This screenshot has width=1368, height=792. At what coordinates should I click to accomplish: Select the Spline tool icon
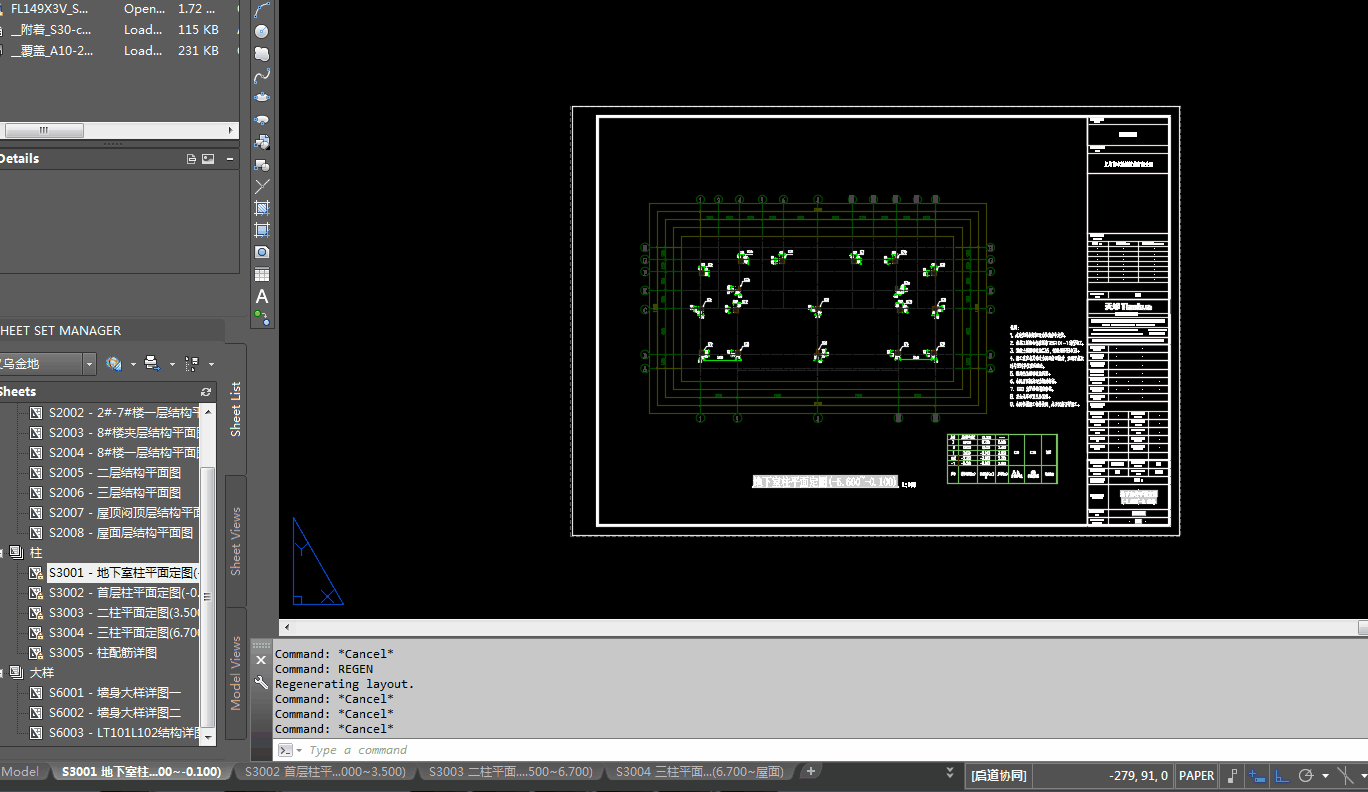point(262,76)
